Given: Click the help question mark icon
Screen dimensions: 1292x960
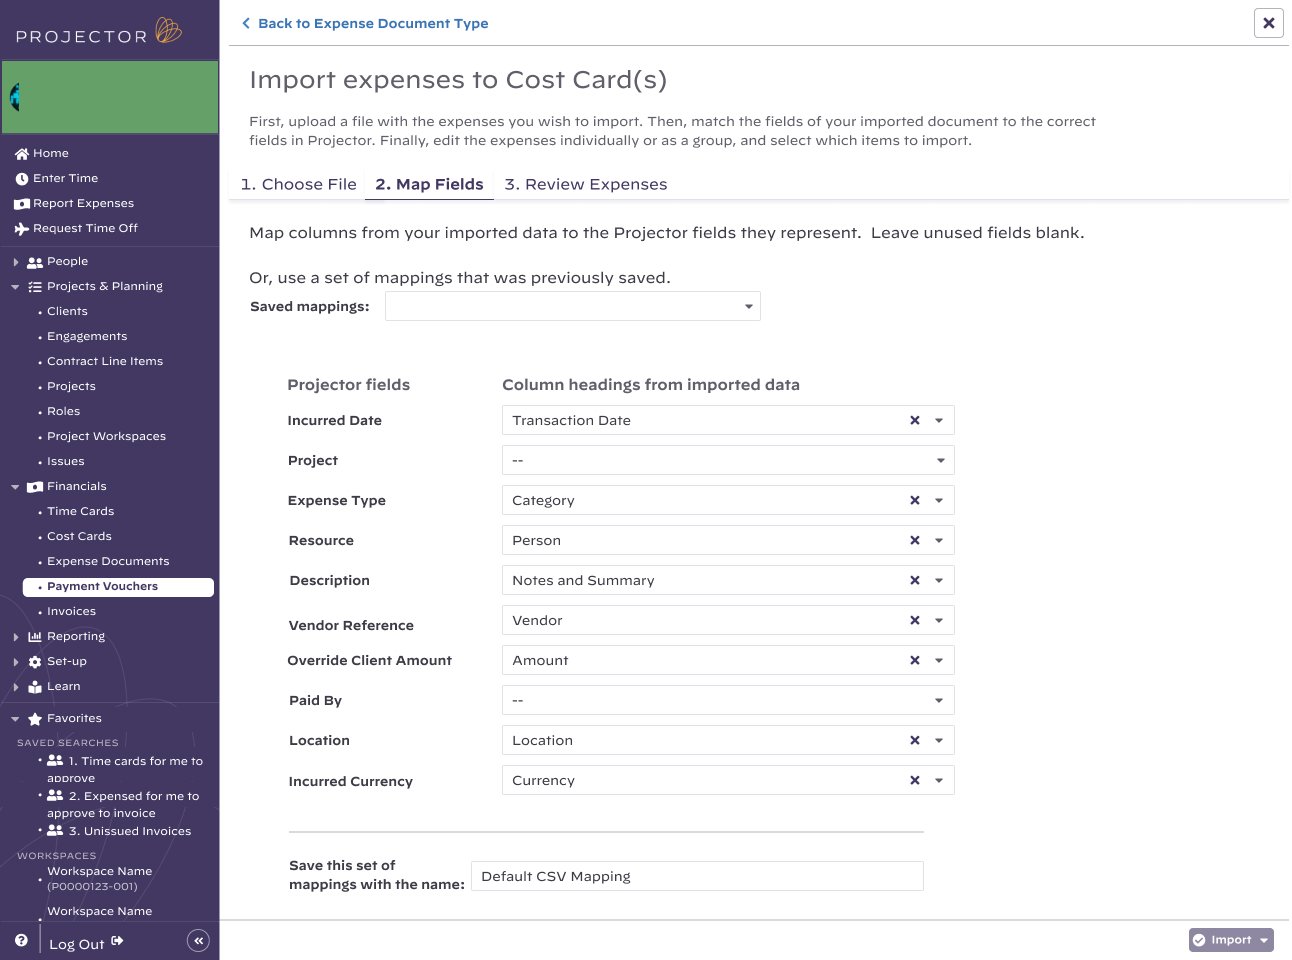Looking at the screenshot, I should [x=20, y=939].
